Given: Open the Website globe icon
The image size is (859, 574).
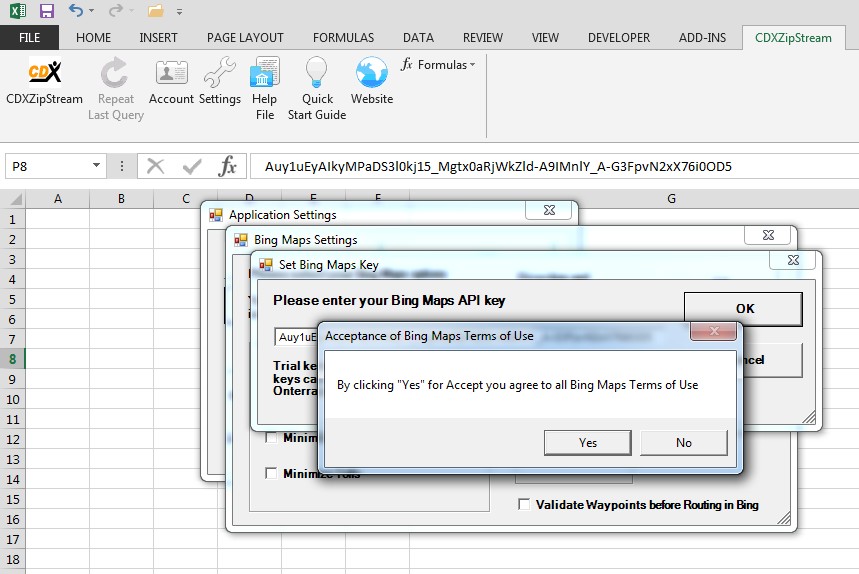Looking at the screenshot, I should (371, 72).
